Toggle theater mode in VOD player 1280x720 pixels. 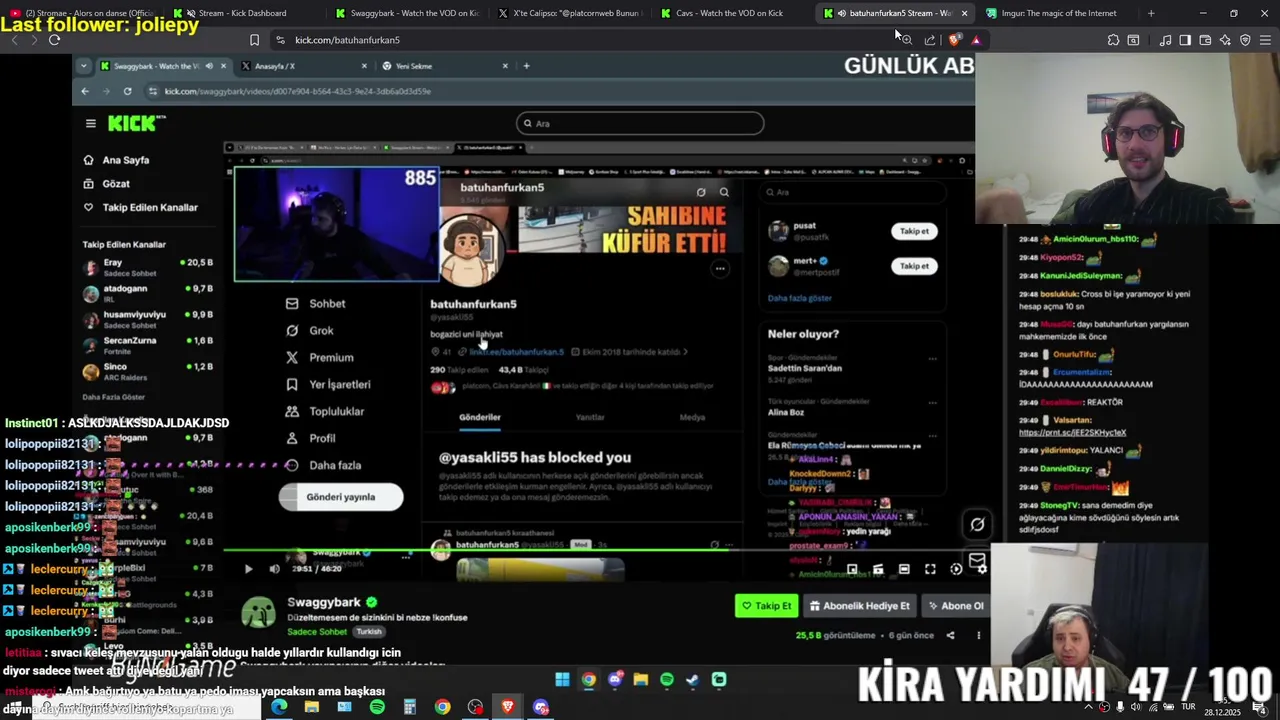[x=904, y=569]
